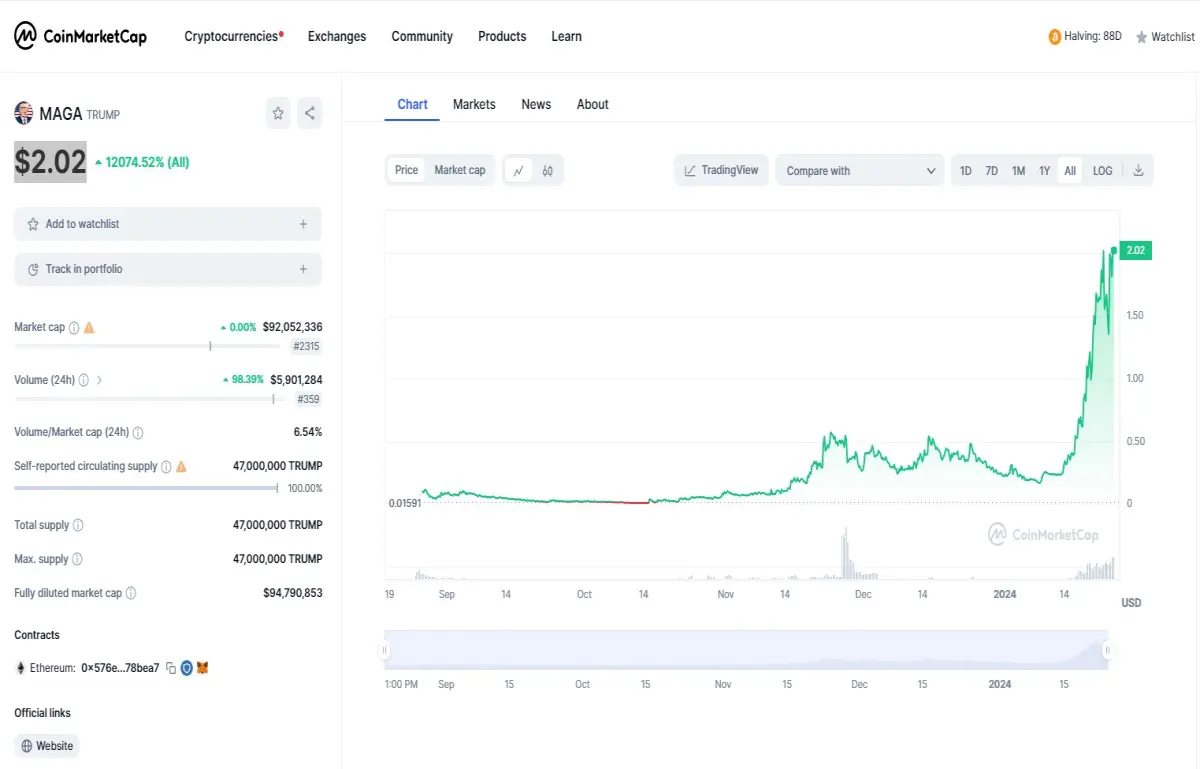Image resolution: width=1200 pixels, height=769 pixels.
Task: Click the share icon beside MAGA
Action: (310, 114)
